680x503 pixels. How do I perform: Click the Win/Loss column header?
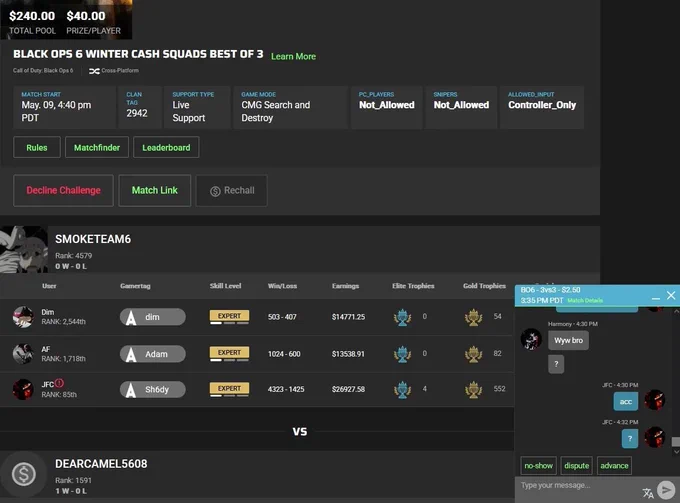(282, 286)
